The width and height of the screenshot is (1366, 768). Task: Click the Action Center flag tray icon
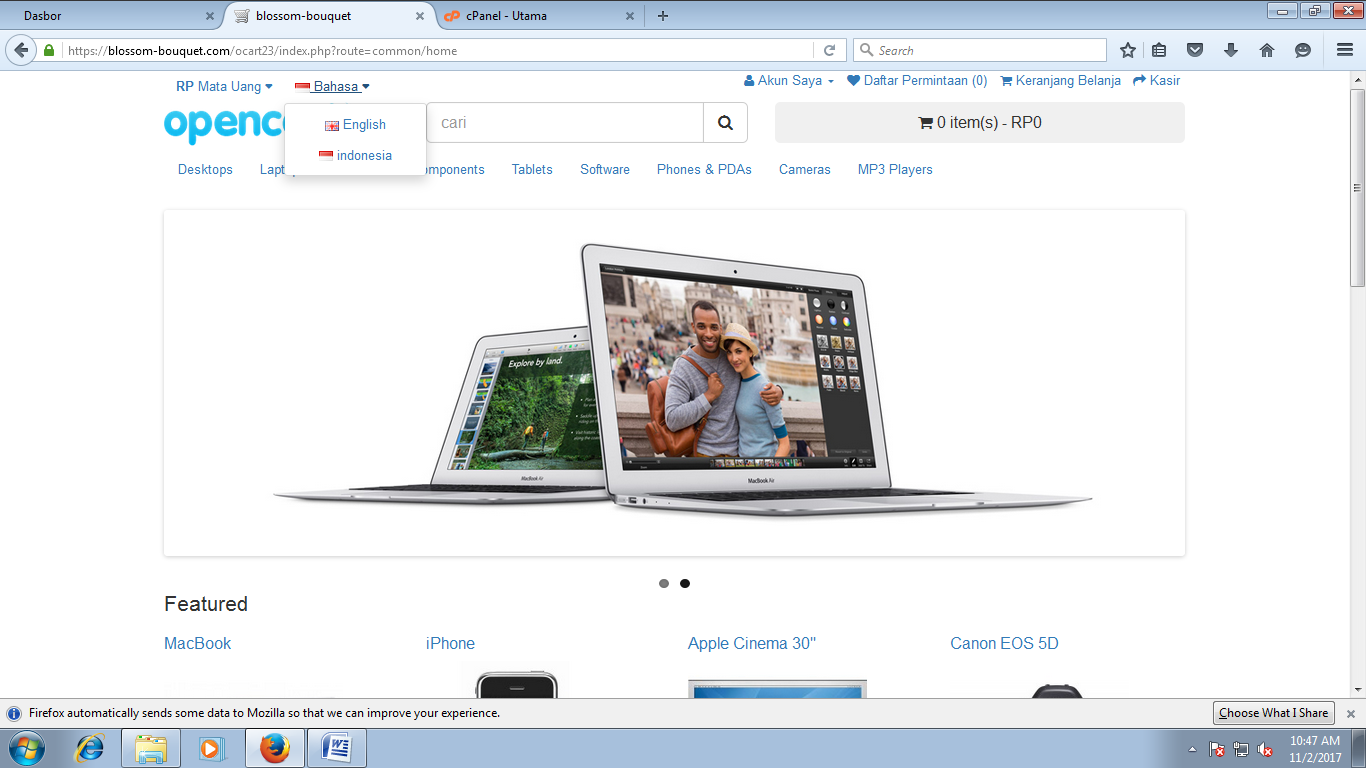tap(1217, 749)
